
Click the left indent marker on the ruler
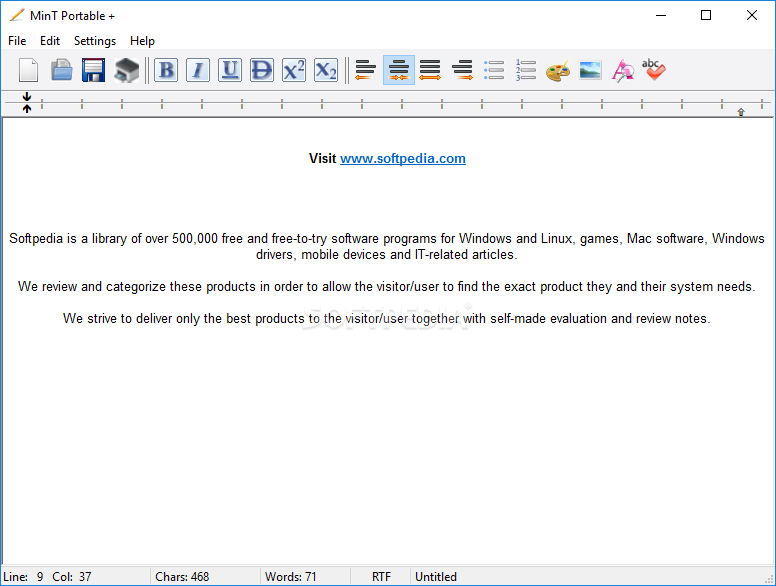[x=27, y=102]
